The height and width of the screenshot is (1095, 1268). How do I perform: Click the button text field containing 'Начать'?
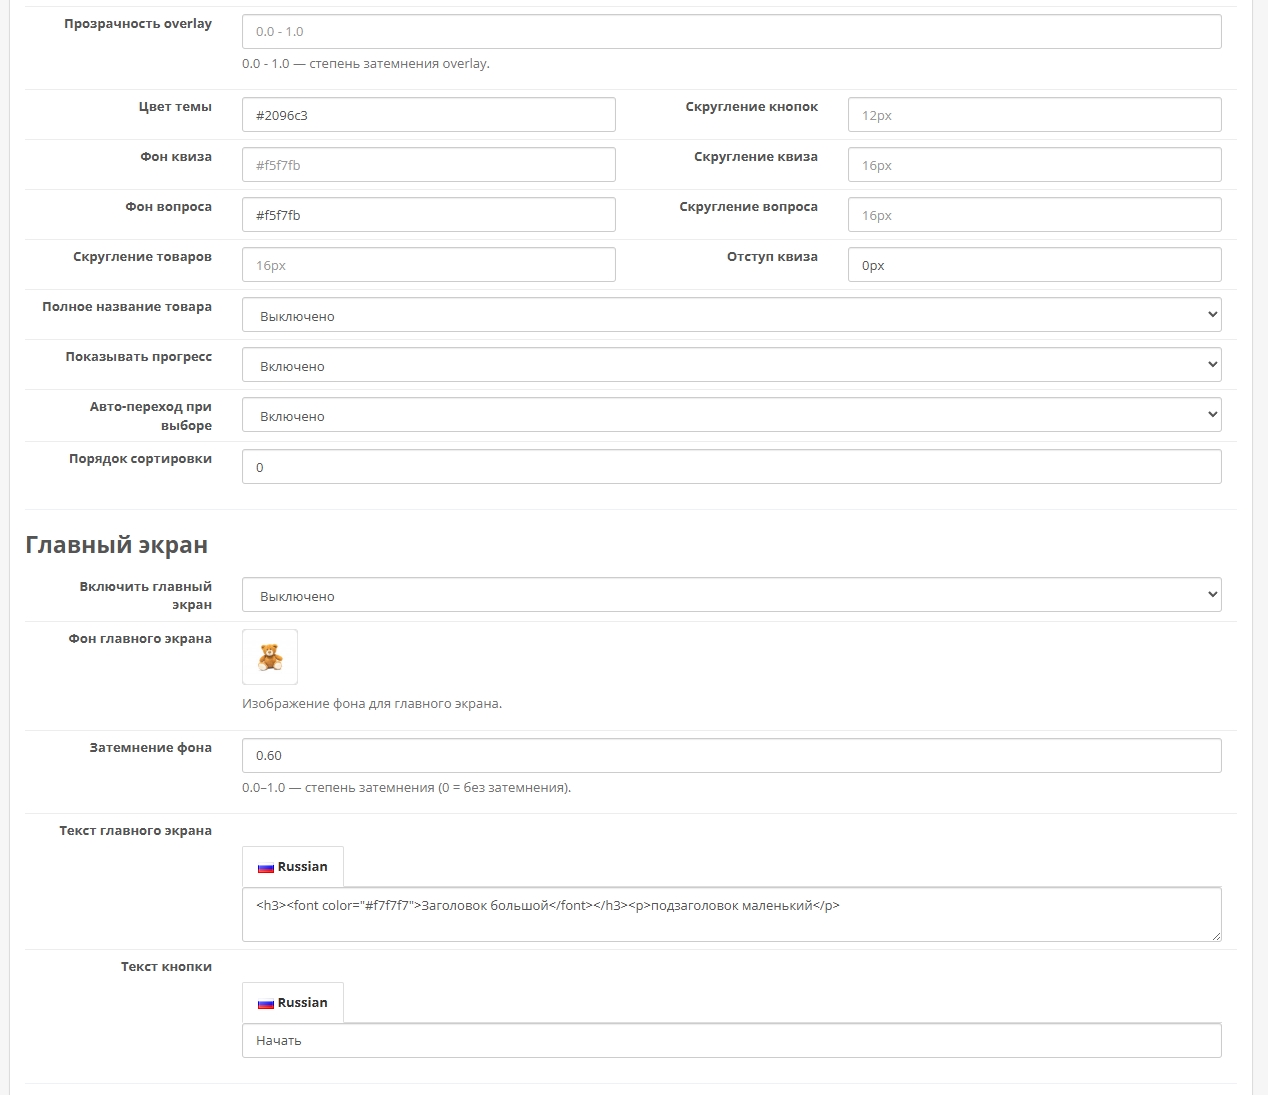[731, 1041]
